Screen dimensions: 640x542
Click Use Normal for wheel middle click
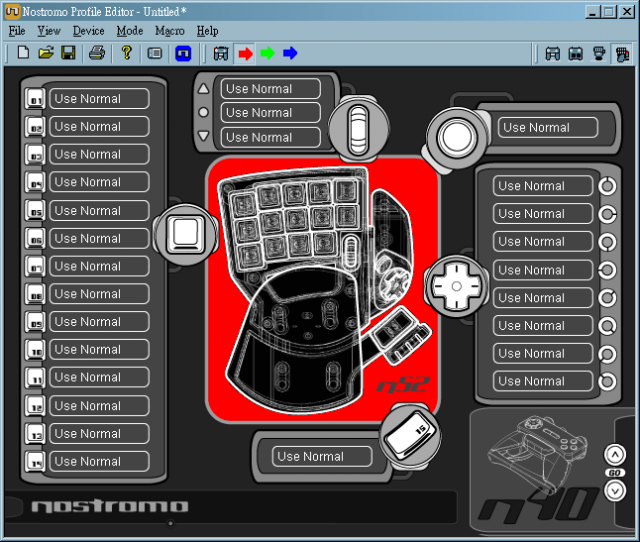click(x=271, y=113)
